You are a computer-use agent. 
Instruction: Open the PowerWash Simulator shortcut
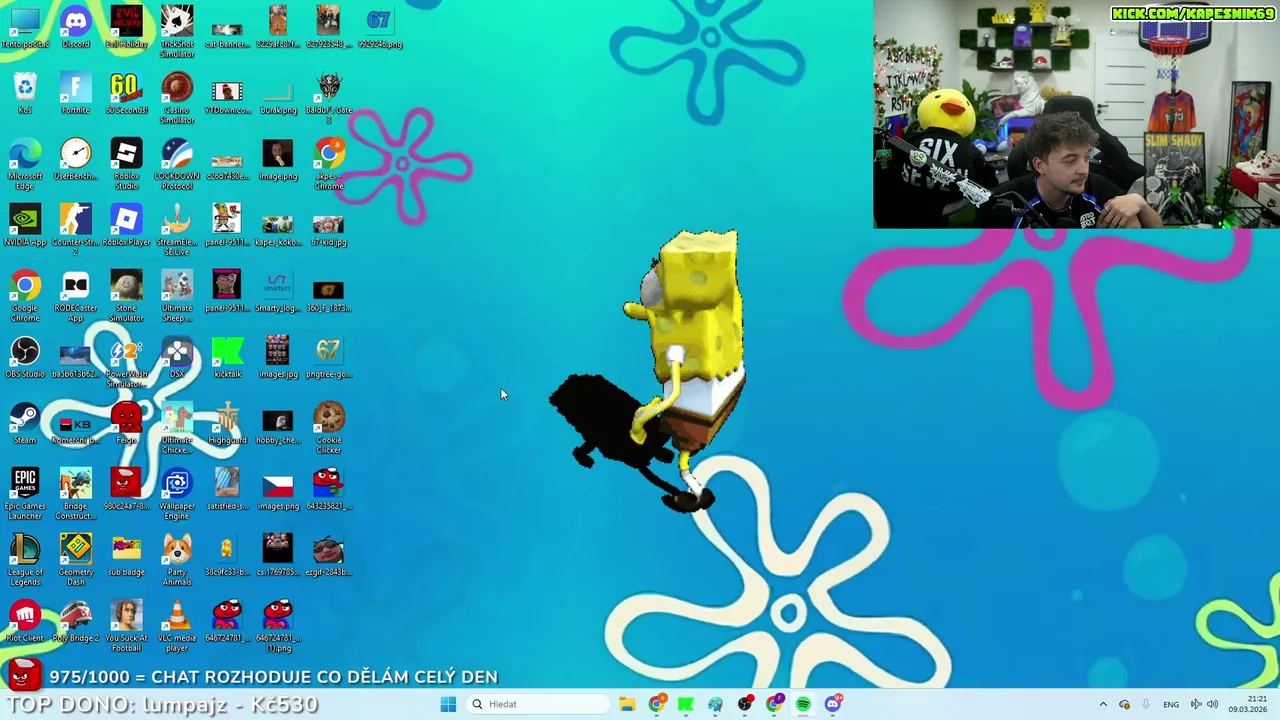point(126,362)
